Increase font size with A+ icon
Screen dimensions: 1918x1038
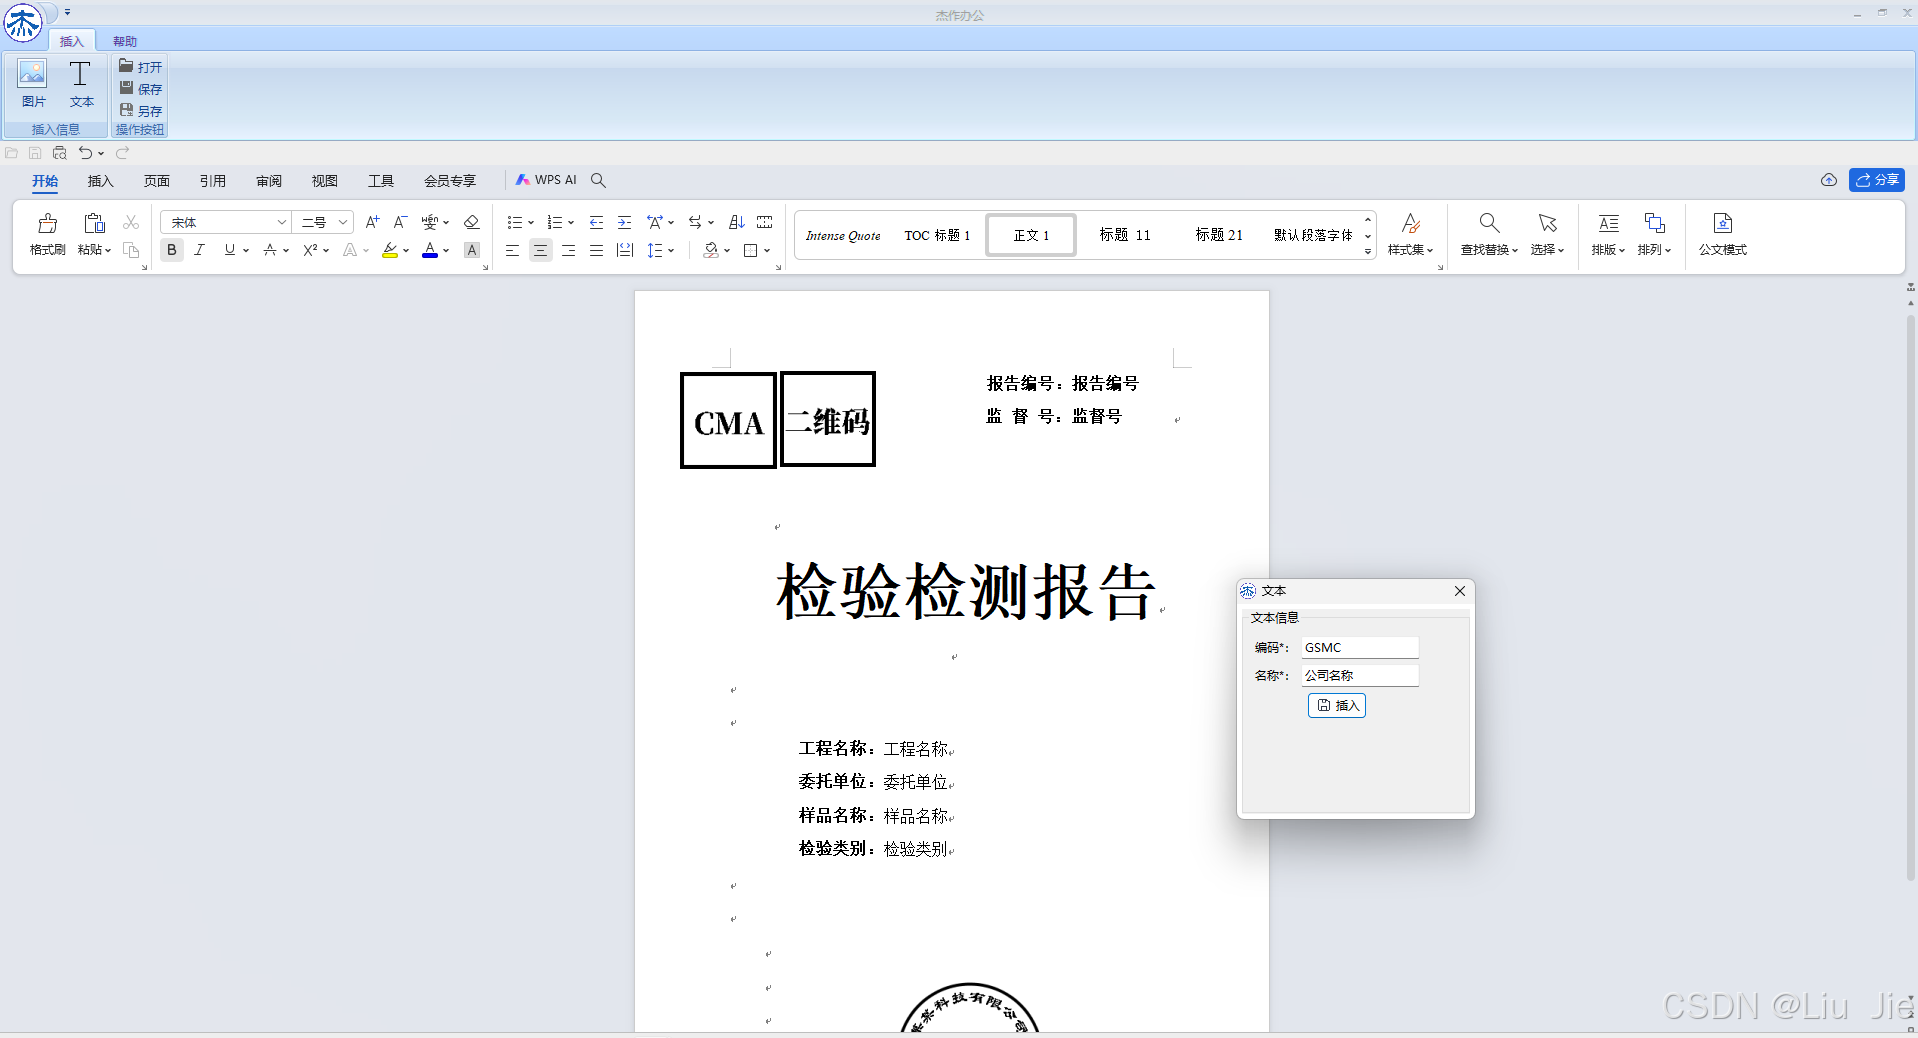[372, 222]
